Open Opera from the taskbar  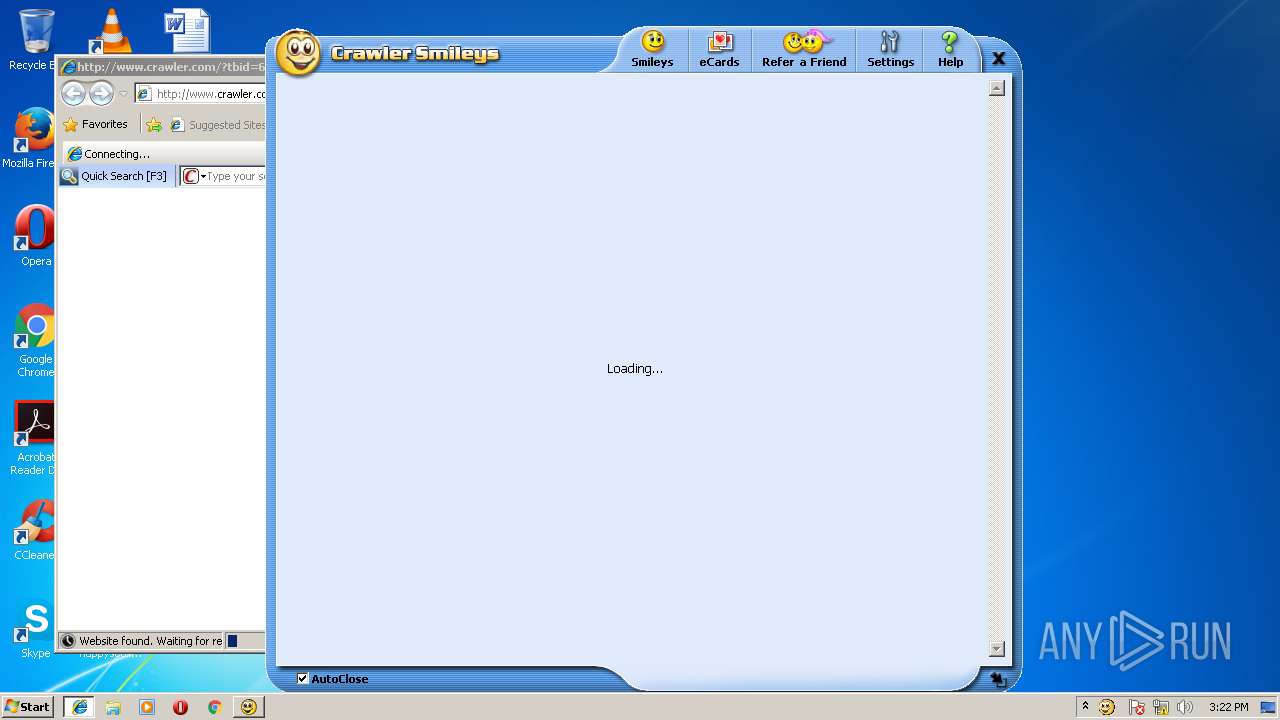[x=180, y=707]
